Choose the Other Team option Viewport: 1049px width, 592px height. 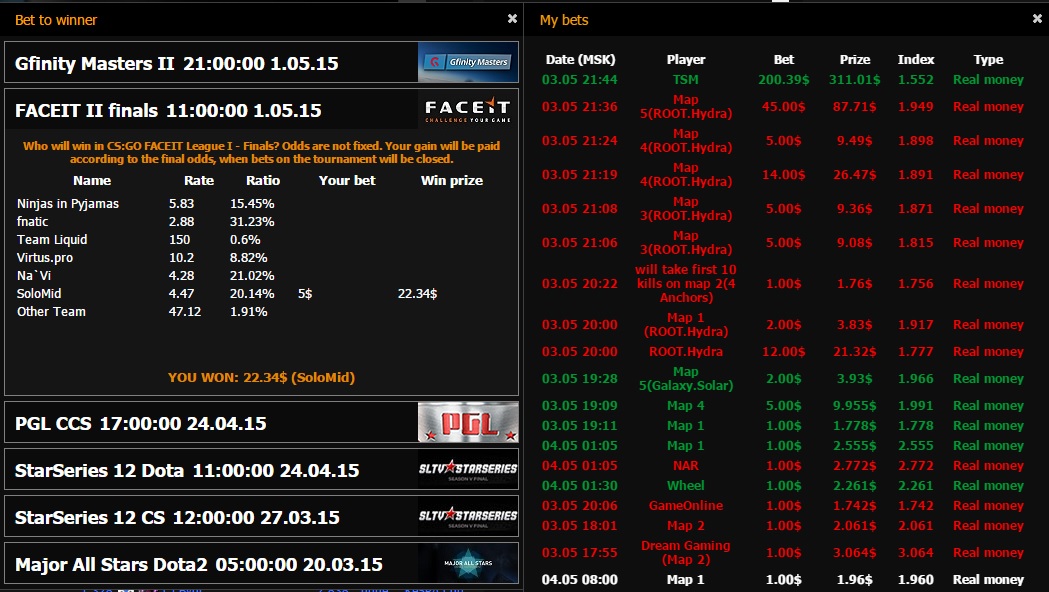(51, 312)
